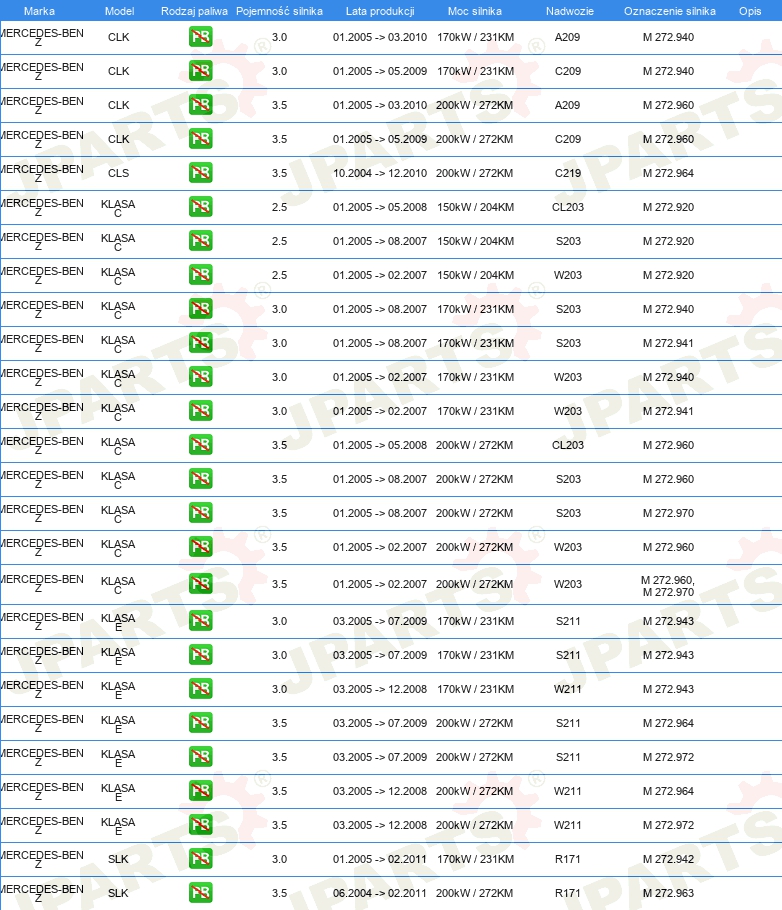The height and width of the screenshot is (910, 782).
Task: Click fuel icon in S203 3.0 M 272.941 row
Action: click(x=200, y=343)
